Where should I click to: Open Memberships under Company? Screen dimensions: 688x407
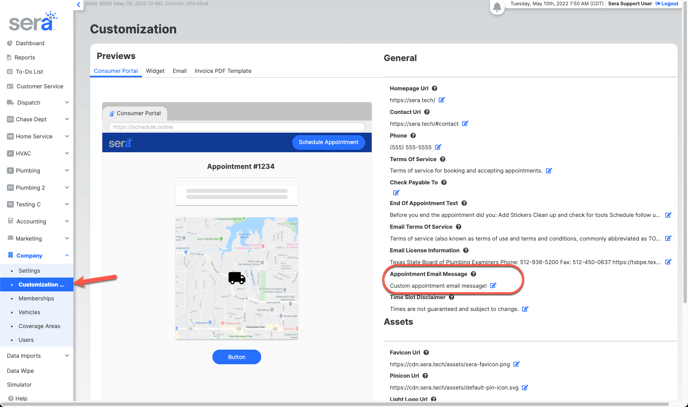(36, 298)
